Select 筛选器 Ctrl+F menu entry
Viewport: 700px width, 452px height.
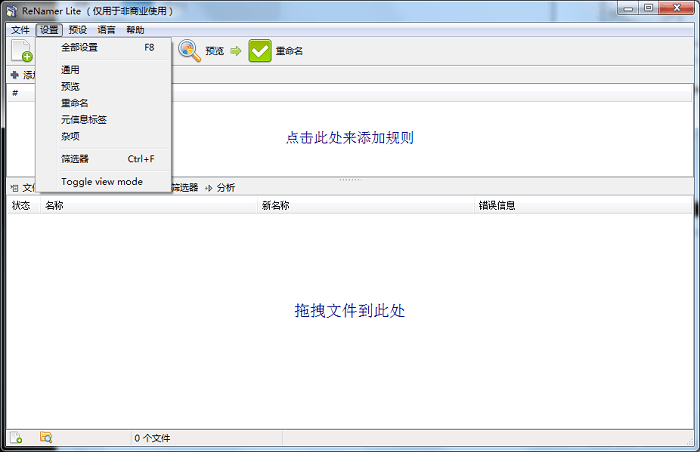104,159
